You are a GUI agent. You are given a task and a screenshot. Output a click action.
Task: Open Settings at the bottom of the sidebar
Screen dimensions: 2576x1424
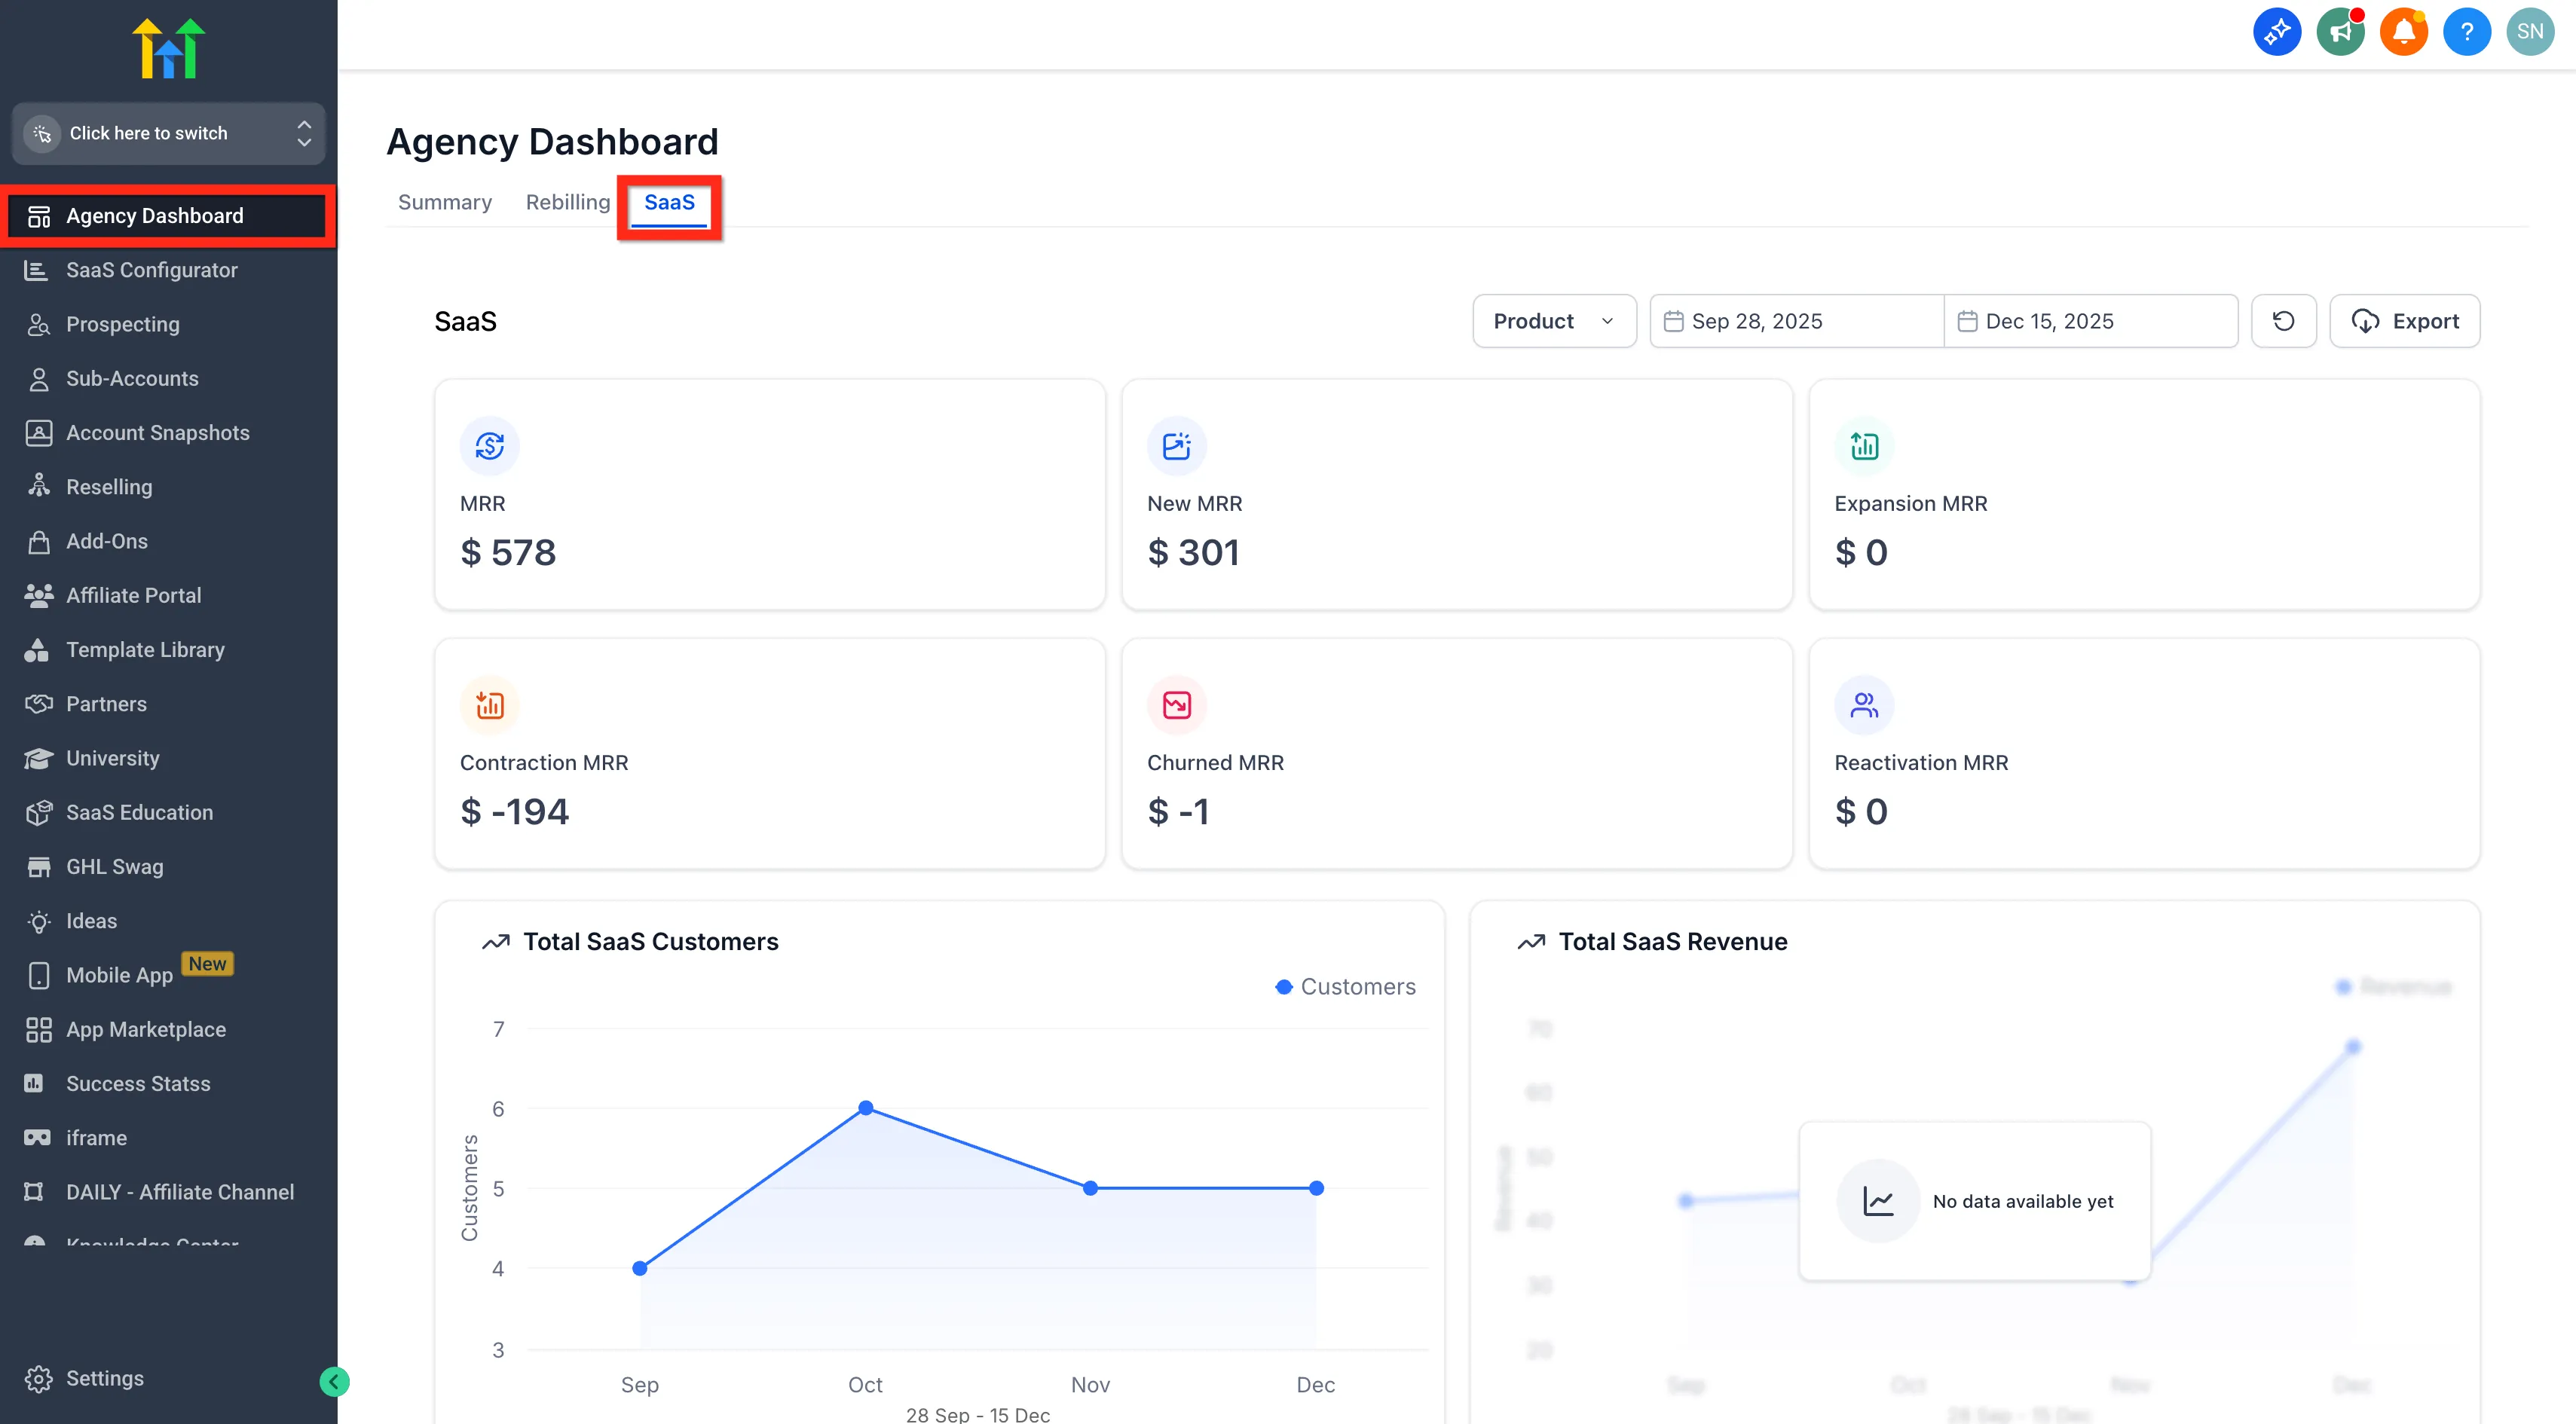(x=103, y=1378)
